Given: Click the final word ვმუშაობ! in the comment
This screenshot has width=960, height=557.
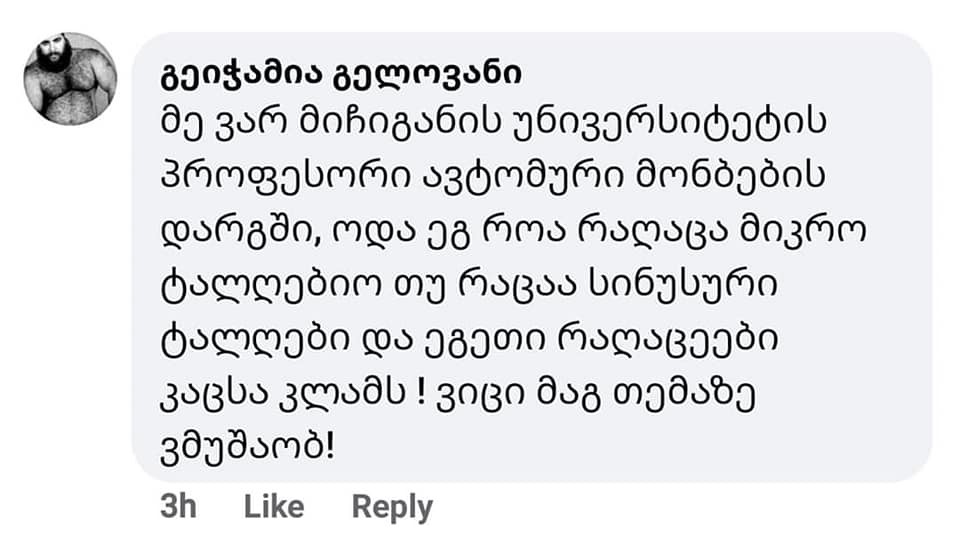Looking at the screenshot, I should [x=247, y=446].
